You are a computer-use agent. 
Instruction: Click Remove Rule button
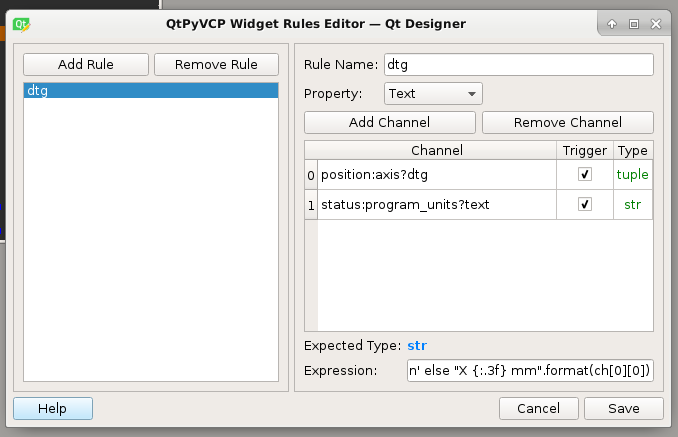point(216,64)
